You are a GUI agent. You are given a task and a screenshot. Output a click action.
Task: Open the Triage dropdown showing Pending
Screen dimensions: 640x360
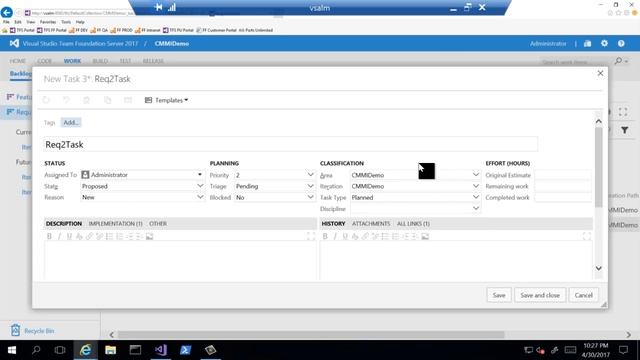(310, 186)
